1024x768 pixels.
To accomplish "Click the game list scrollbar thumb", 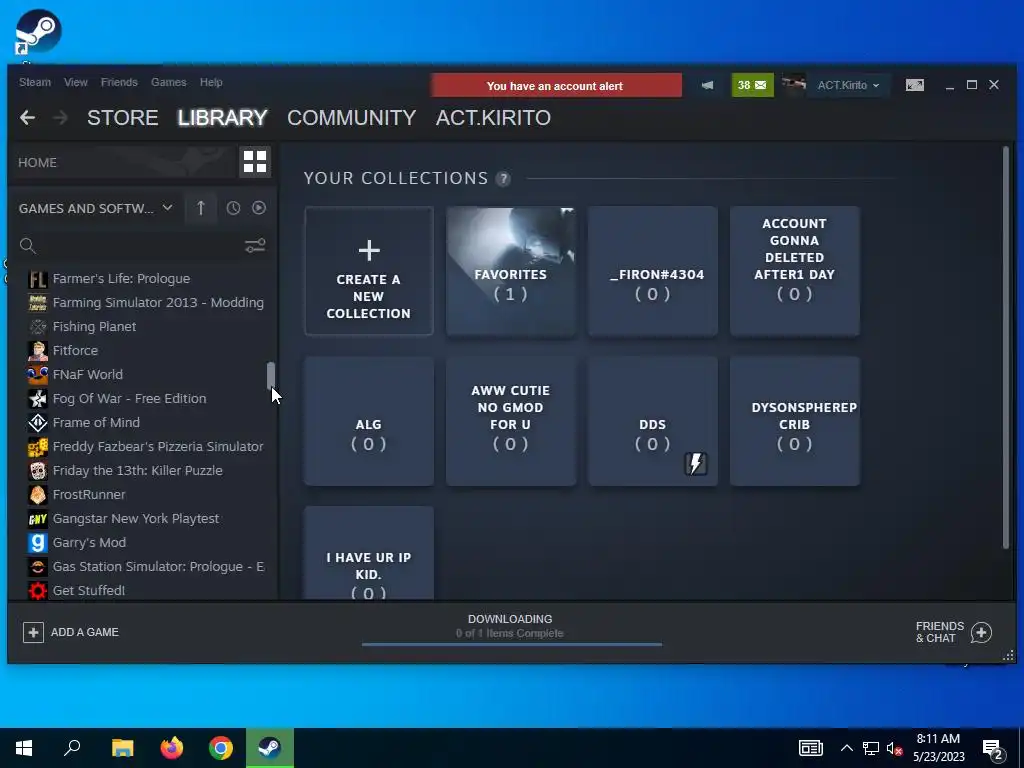I will (271, 375).
